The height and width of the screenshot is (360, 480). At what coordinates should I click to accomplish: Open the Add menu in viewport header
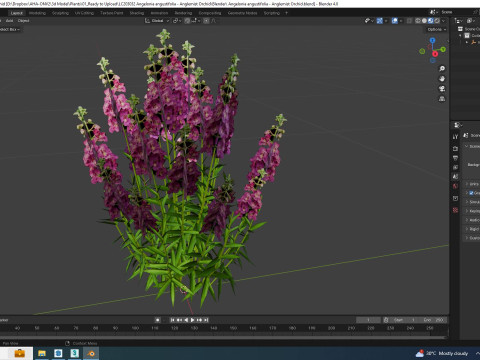[x=9, y=21]
